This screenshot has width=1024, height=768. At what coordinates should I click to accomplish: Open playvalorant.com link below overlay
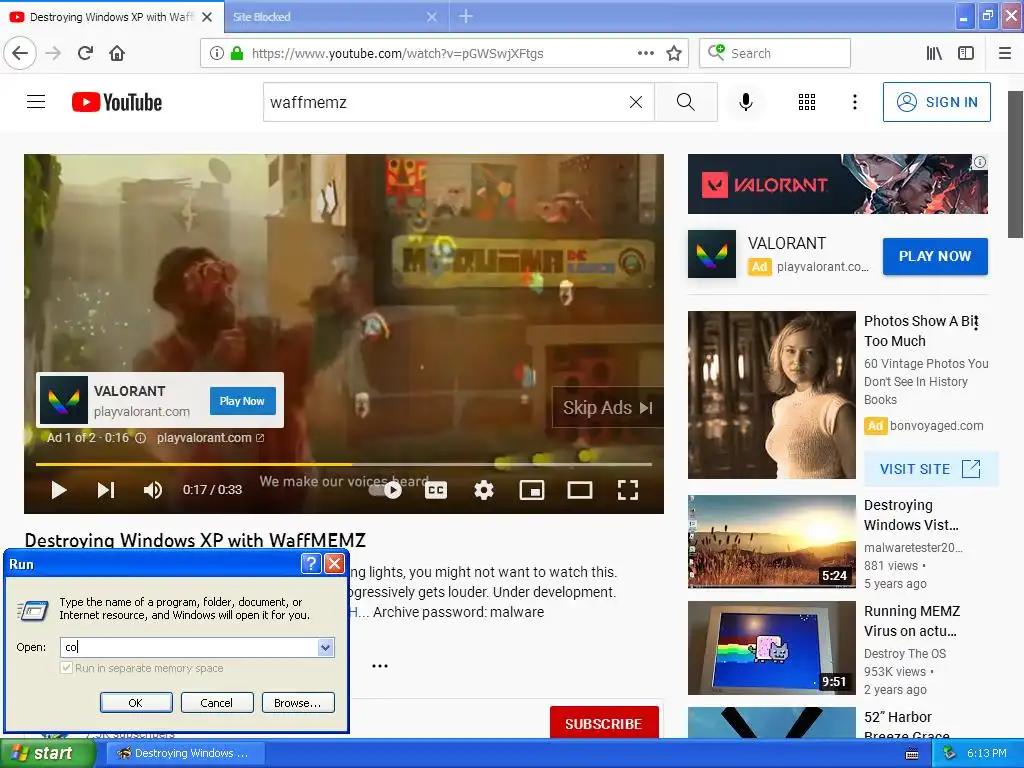(x=210, y=438)
